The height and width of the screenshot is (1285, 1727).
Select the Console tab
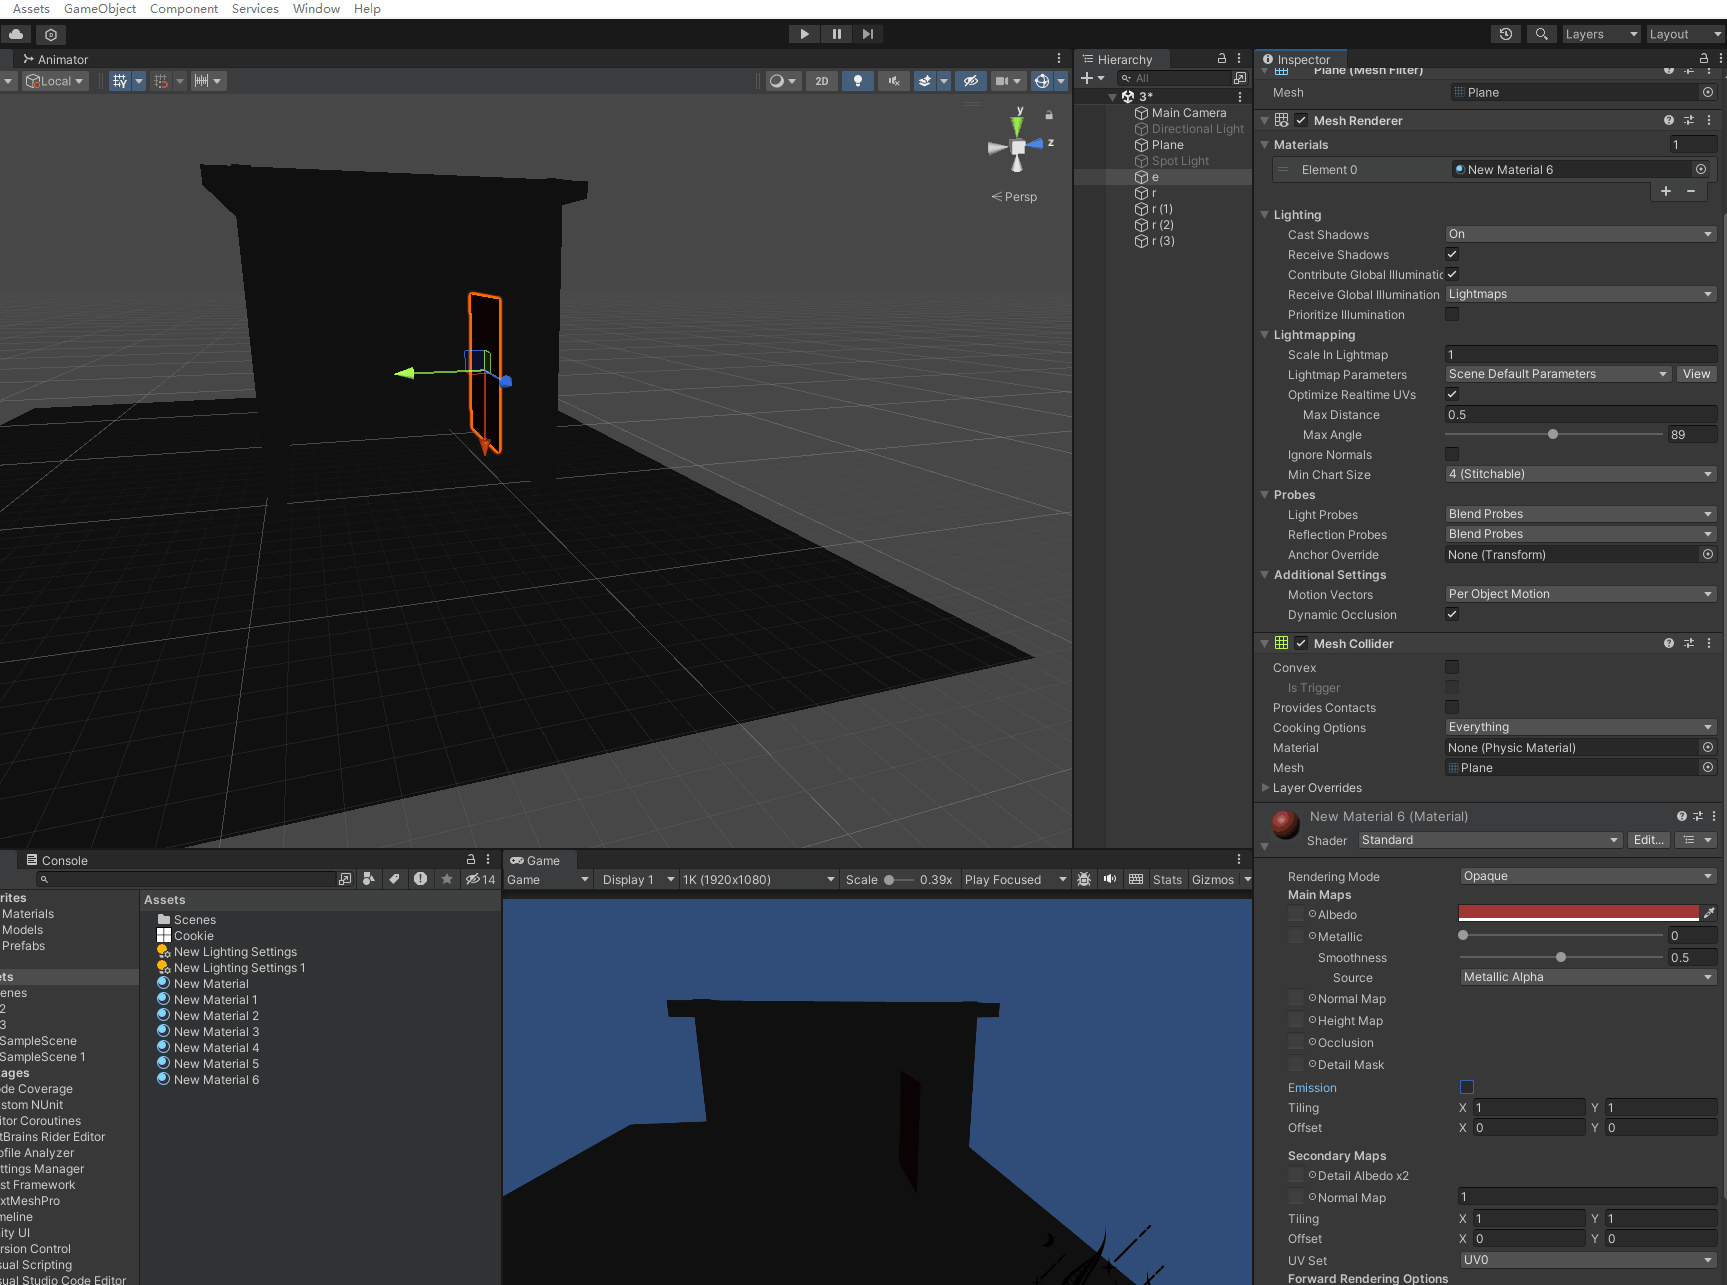[x=57, y=860]
